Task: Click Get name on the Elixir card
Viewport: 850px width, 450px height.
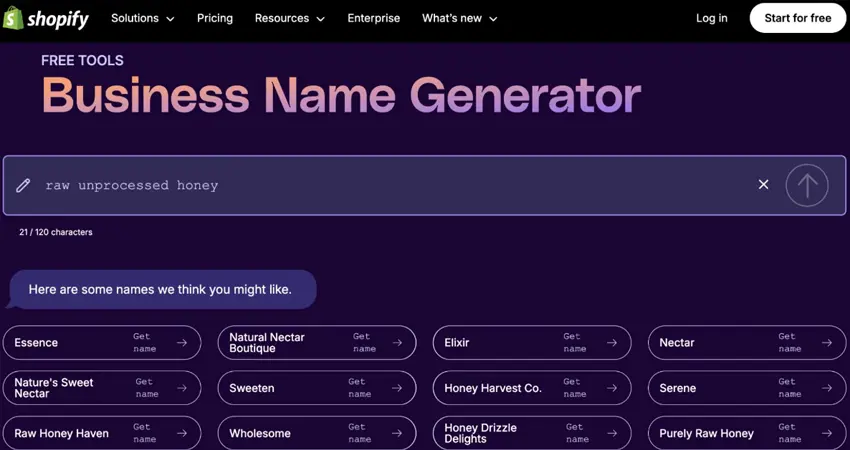Action: point(575,343)
